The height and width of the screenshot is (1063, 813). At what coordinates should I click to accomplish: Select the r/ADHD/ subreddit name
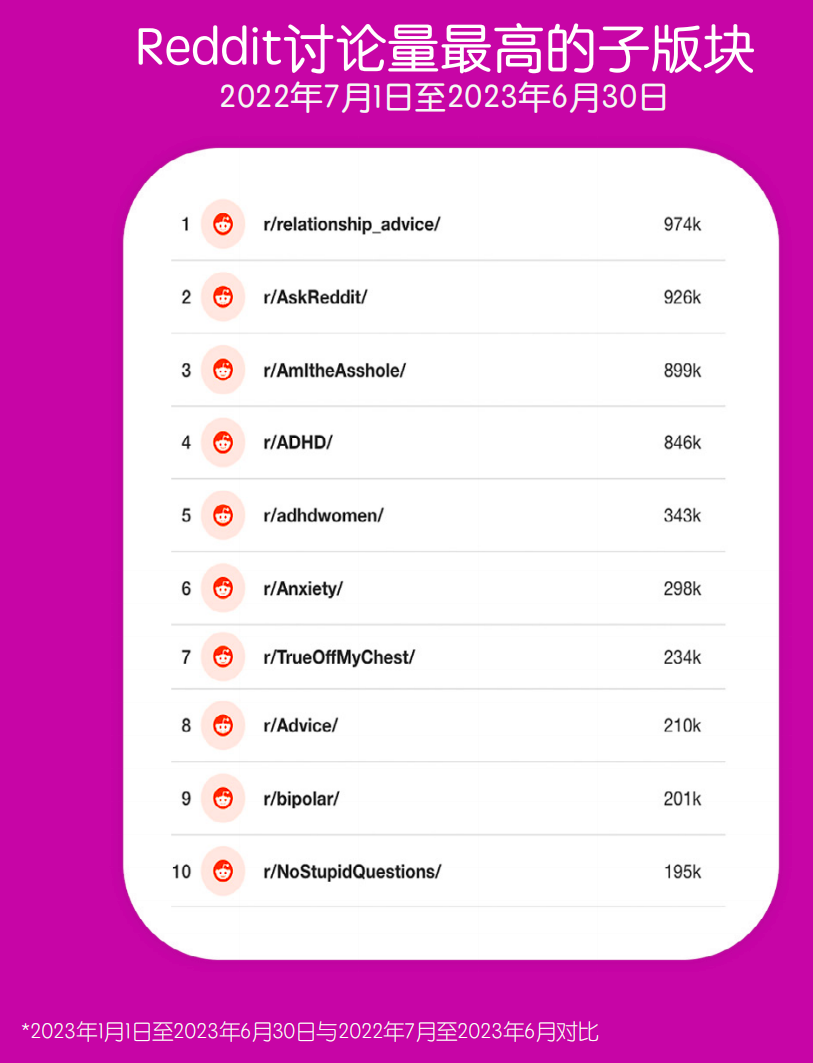tap(298, 443)
